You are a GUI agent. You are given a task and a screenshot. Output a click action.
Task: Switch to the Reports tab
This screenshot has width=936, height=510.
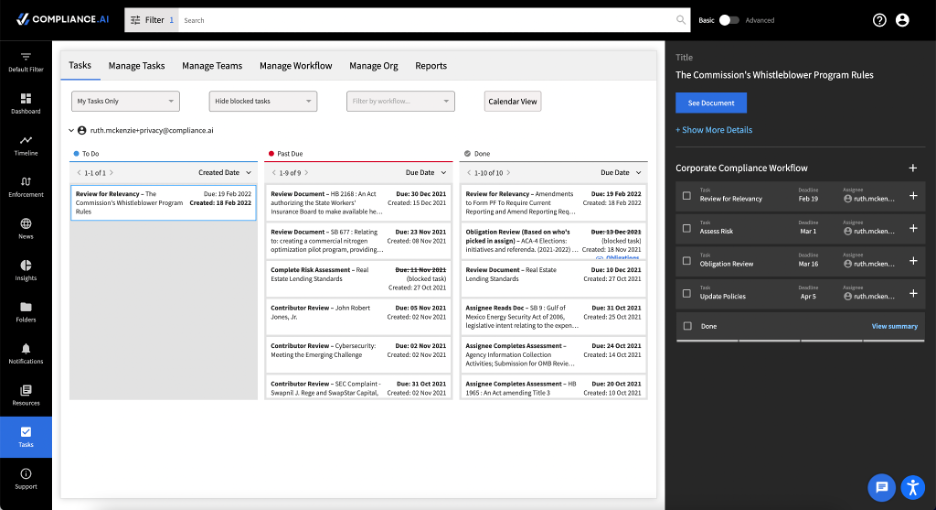click(x=431, y=66)
